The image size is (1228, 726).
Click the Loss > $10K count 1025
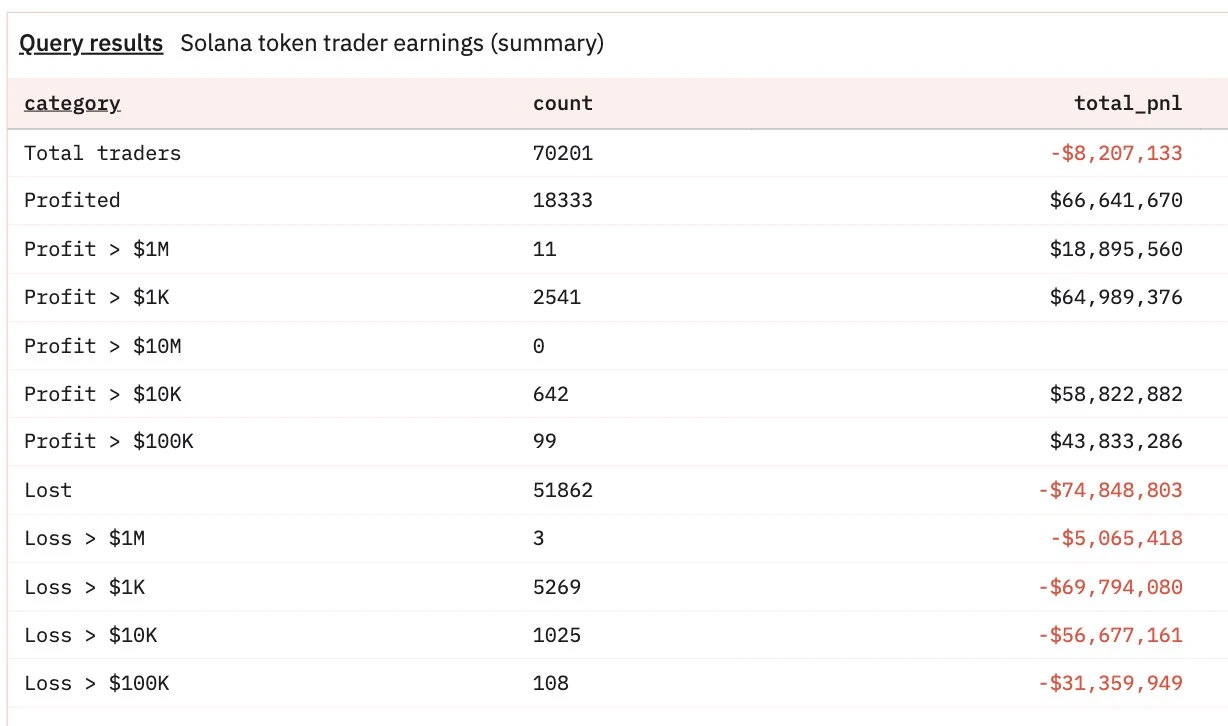coord(557,635)
